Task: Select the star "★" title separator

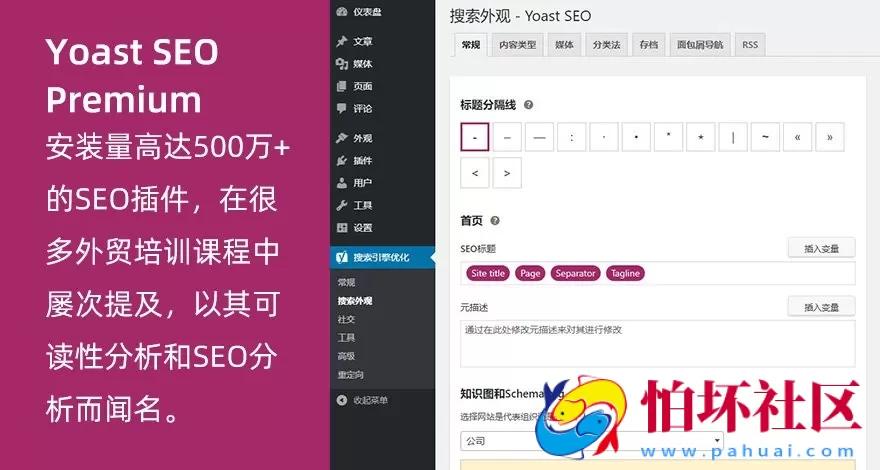Action: (x=700, y=137)
